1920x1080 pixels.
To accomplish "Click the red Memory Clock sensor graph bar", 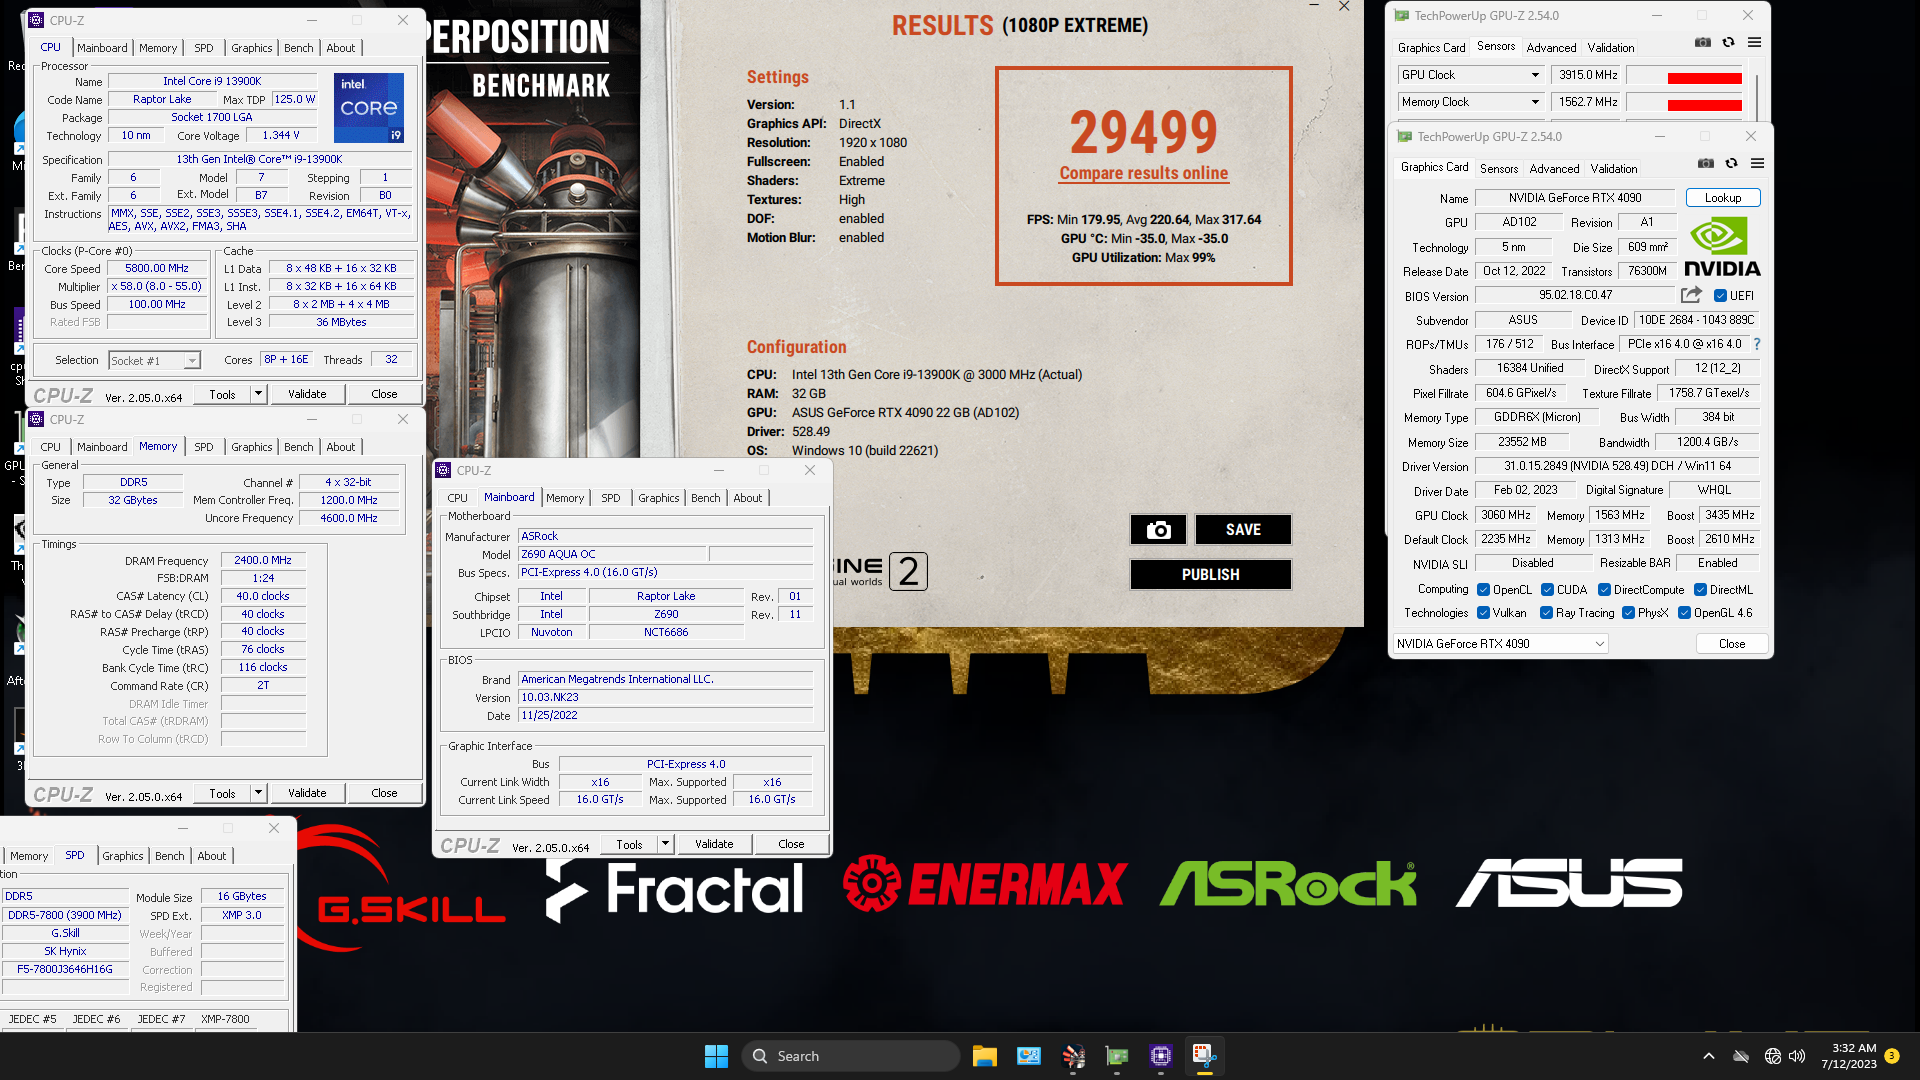I will pos(1704,104).
